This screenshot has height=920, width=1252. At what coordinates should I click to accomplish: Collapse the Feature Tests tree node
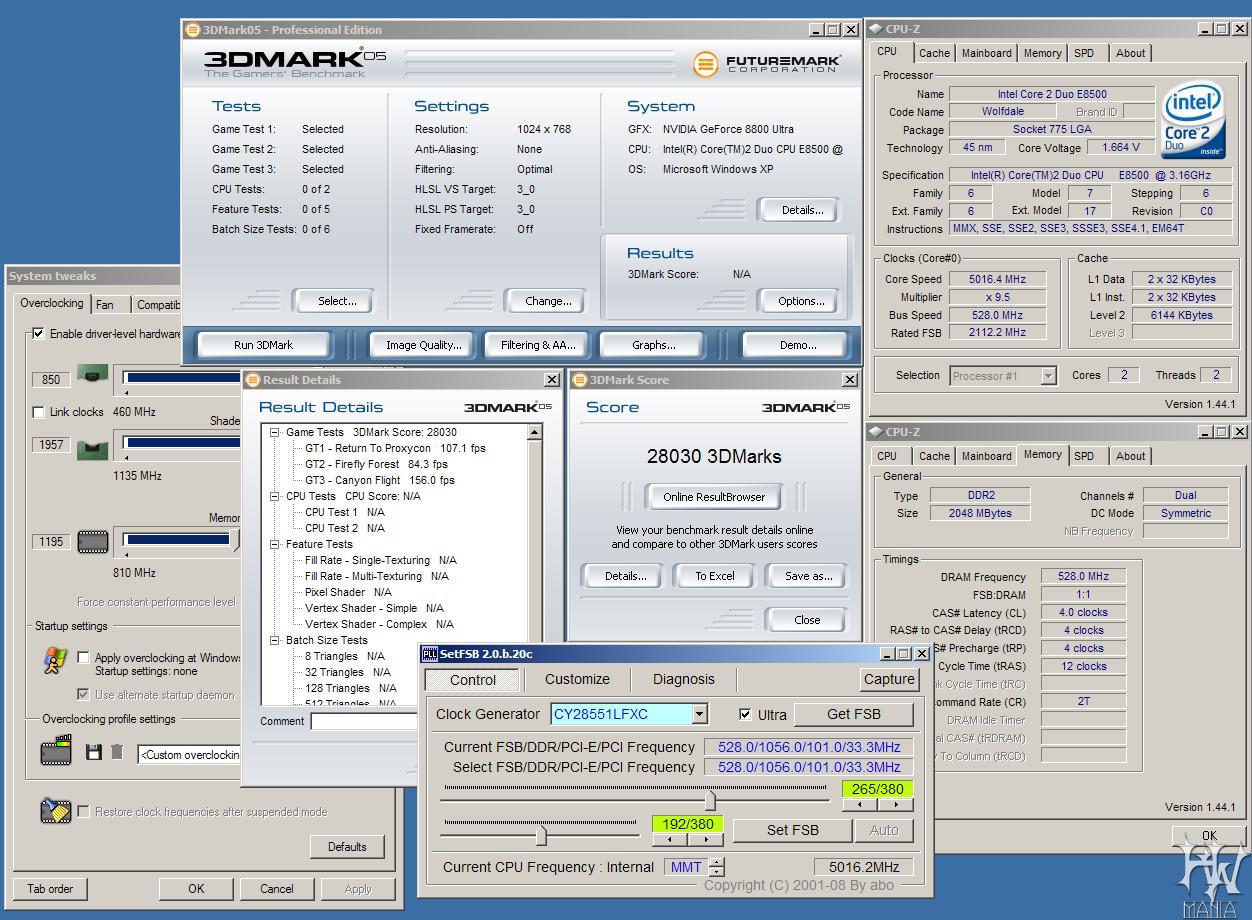(275, 544)
